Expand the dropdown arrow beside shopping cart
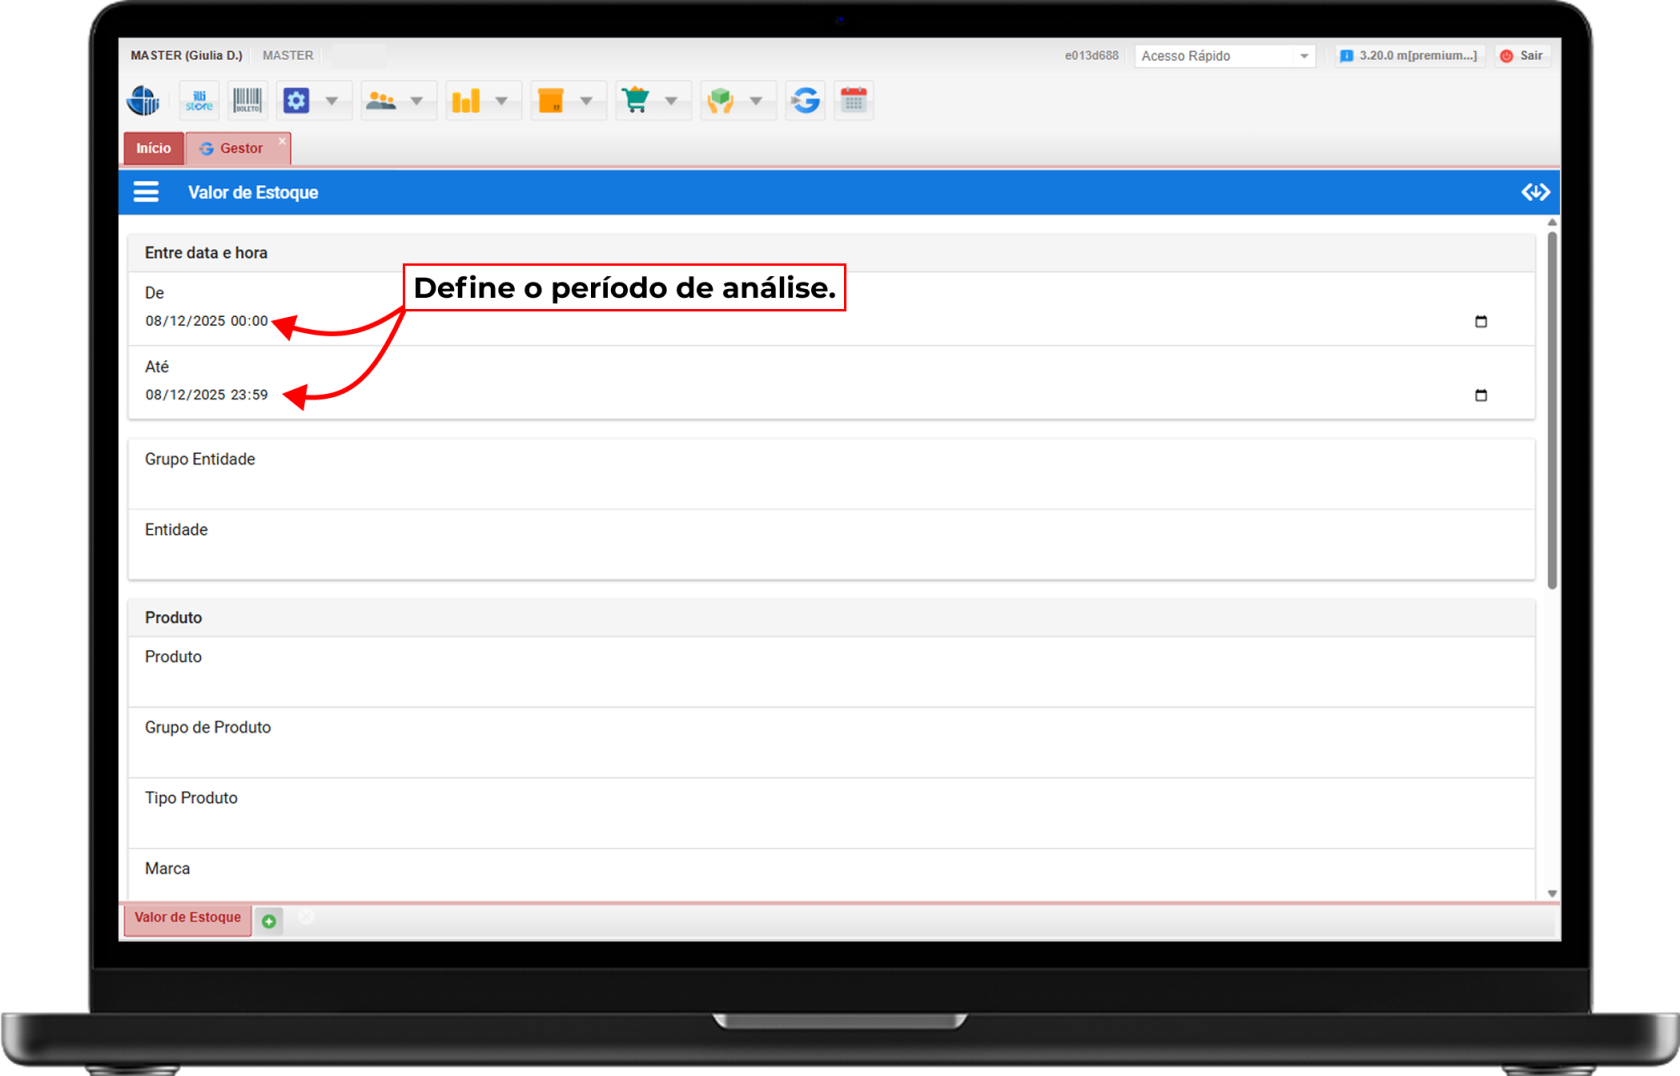This screenshot has height=1076, width=1680. click(x=671, y=101)
